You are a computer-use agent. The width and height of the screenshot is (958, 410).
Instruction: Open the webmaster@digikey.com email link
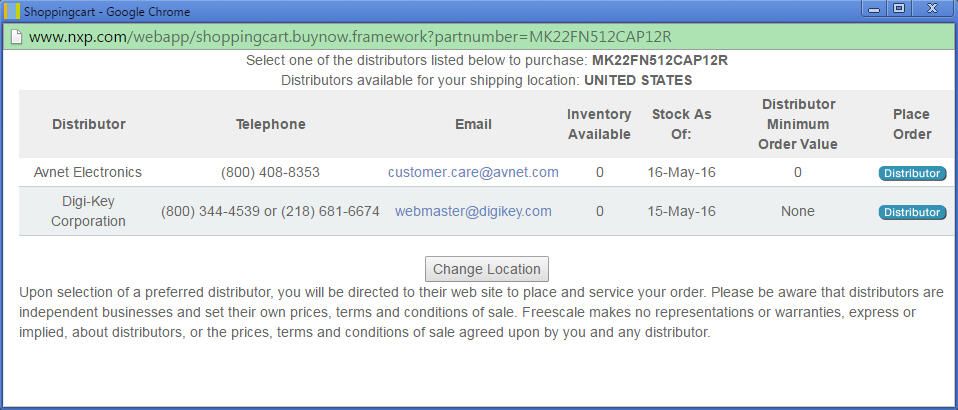tap(473, 211)
